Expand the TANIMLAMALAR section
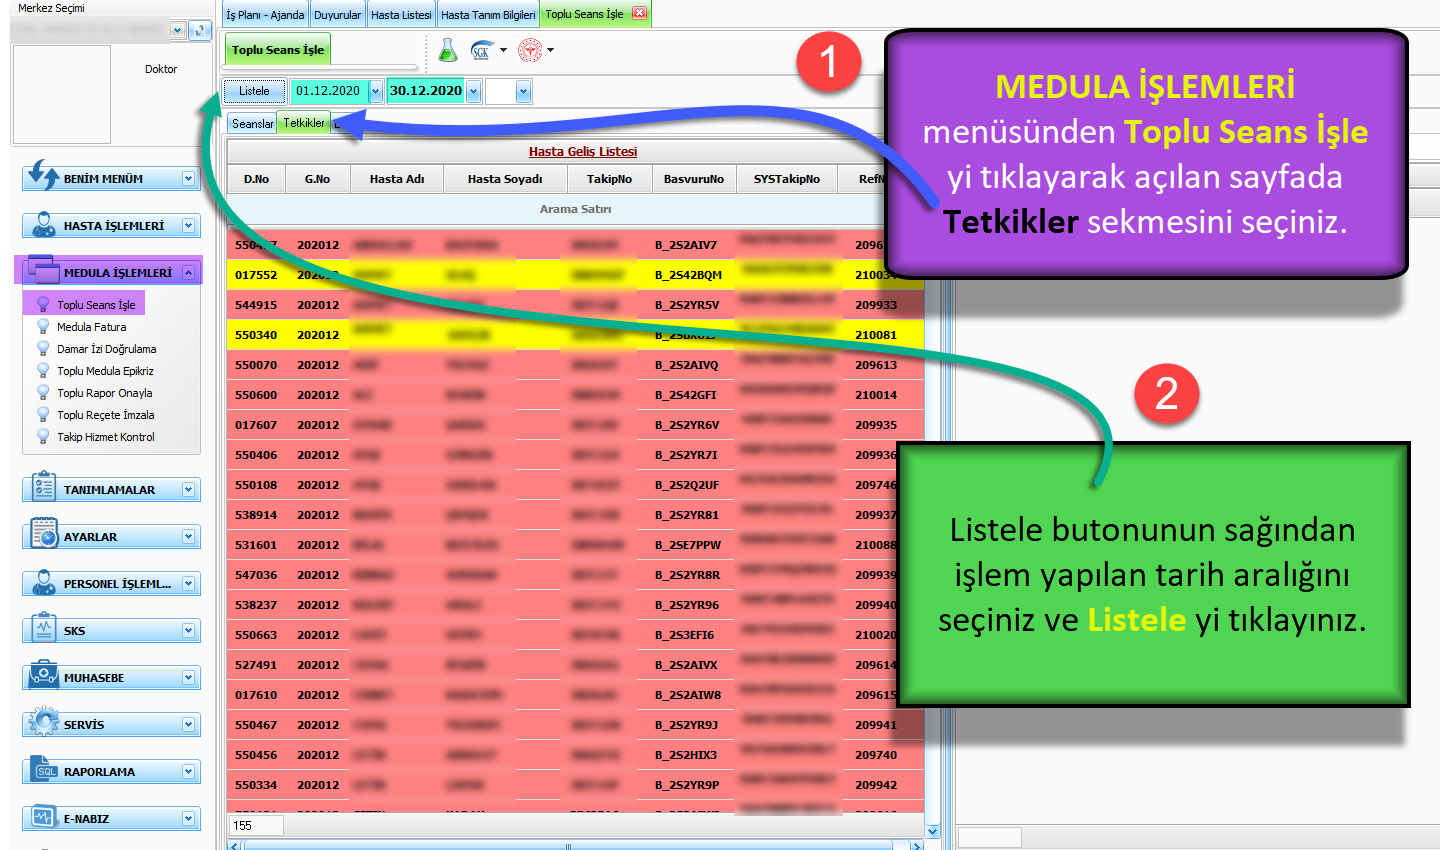 click(x=188, y=489)
